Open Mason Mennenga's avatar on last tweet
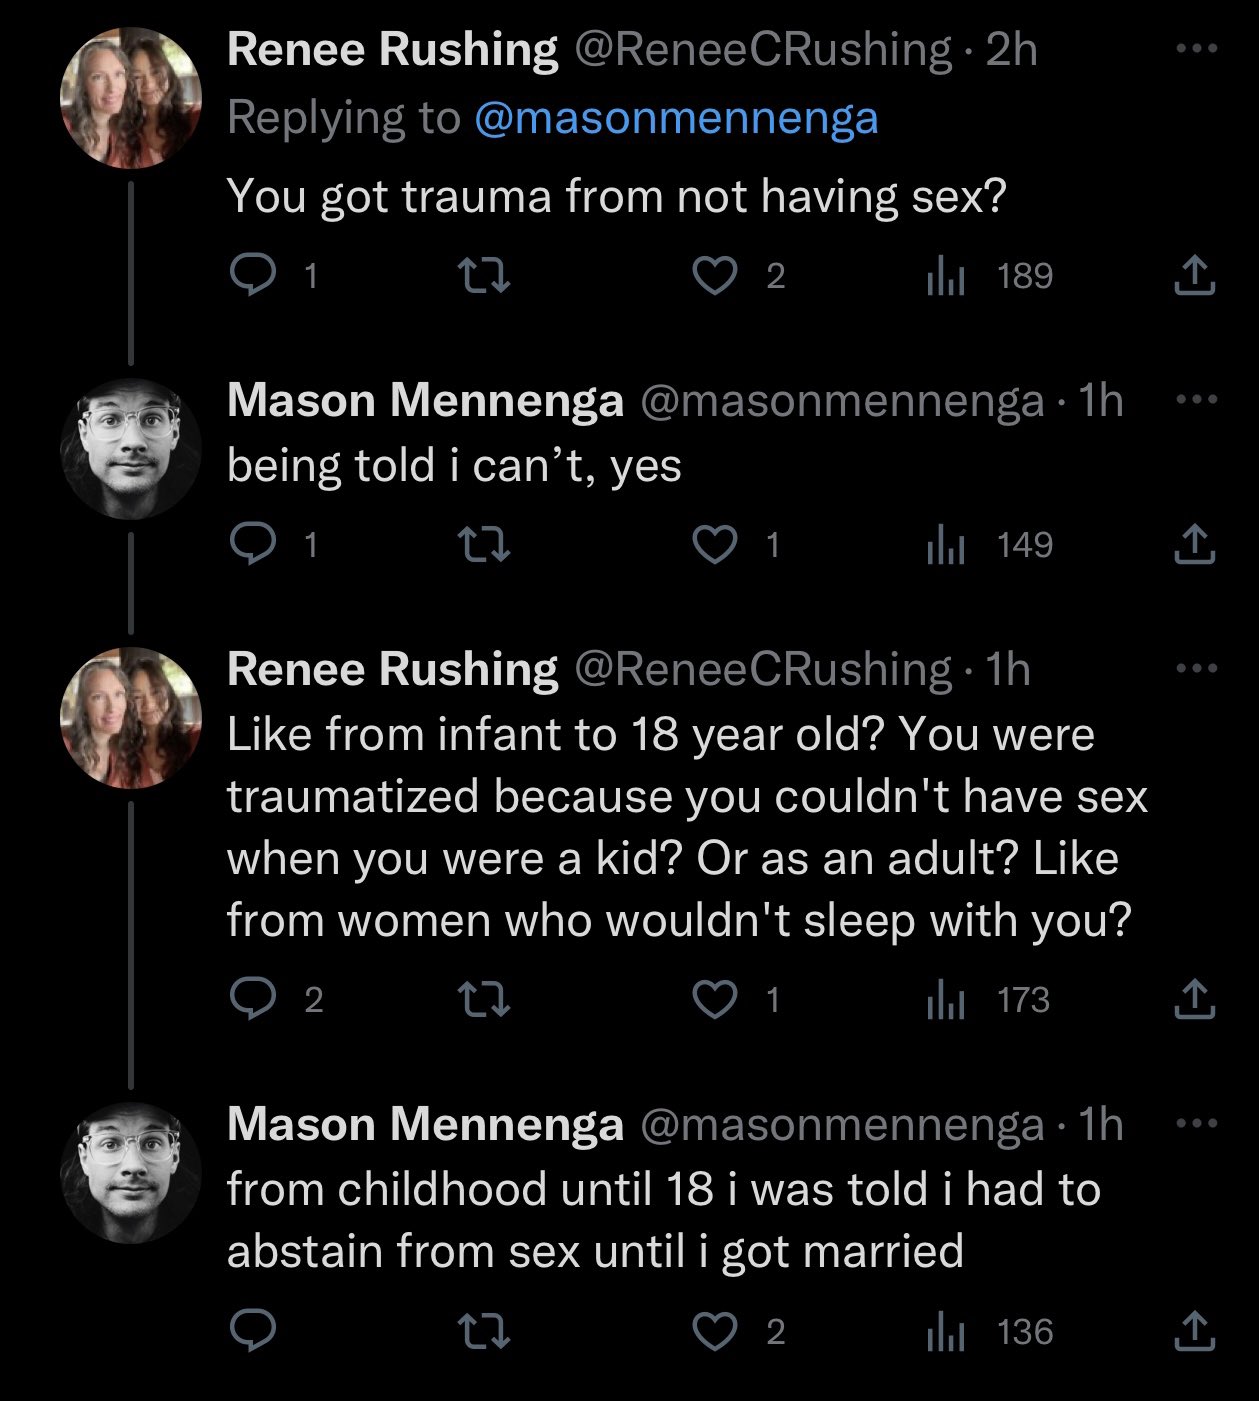 pyautogui.click(x=131, y=1173)
